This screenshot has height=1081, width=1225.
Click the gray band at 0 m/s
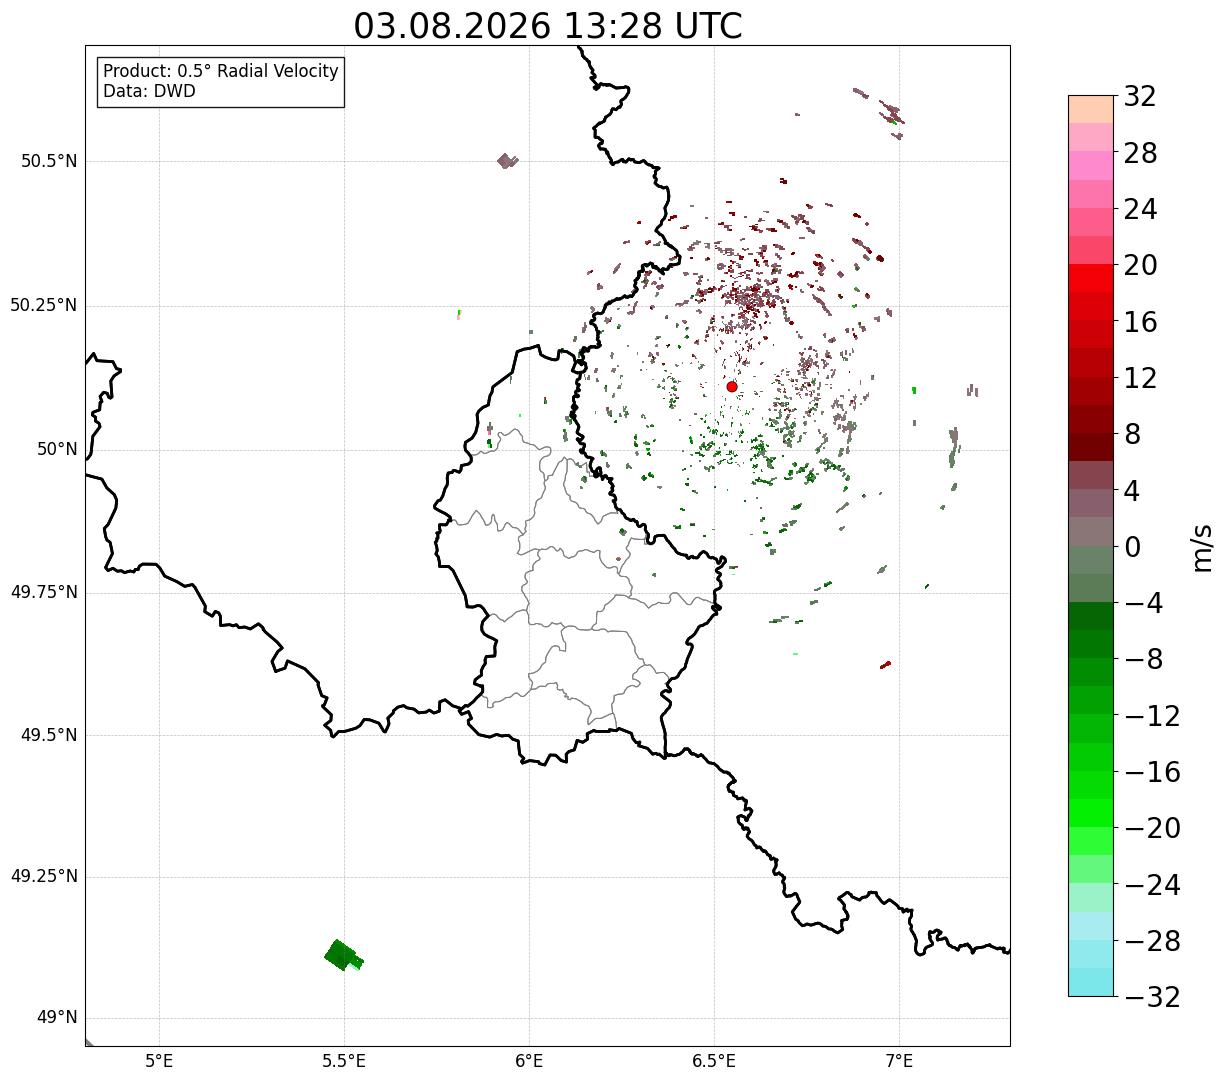tap(1091, 531)
